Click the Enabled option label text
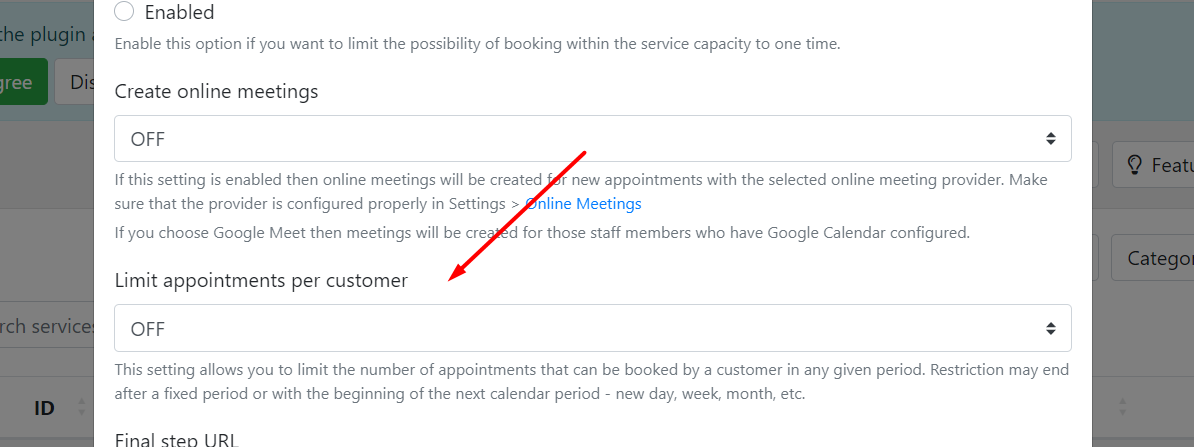Screen dimensions: 1194x447 pos(179,12)
